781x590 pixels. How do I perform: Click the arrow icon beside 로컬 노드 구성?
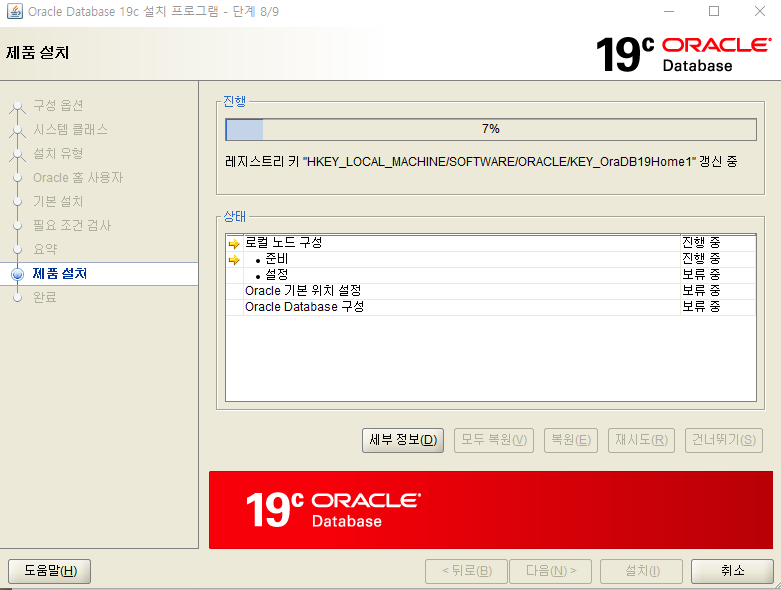coord(234,244)
